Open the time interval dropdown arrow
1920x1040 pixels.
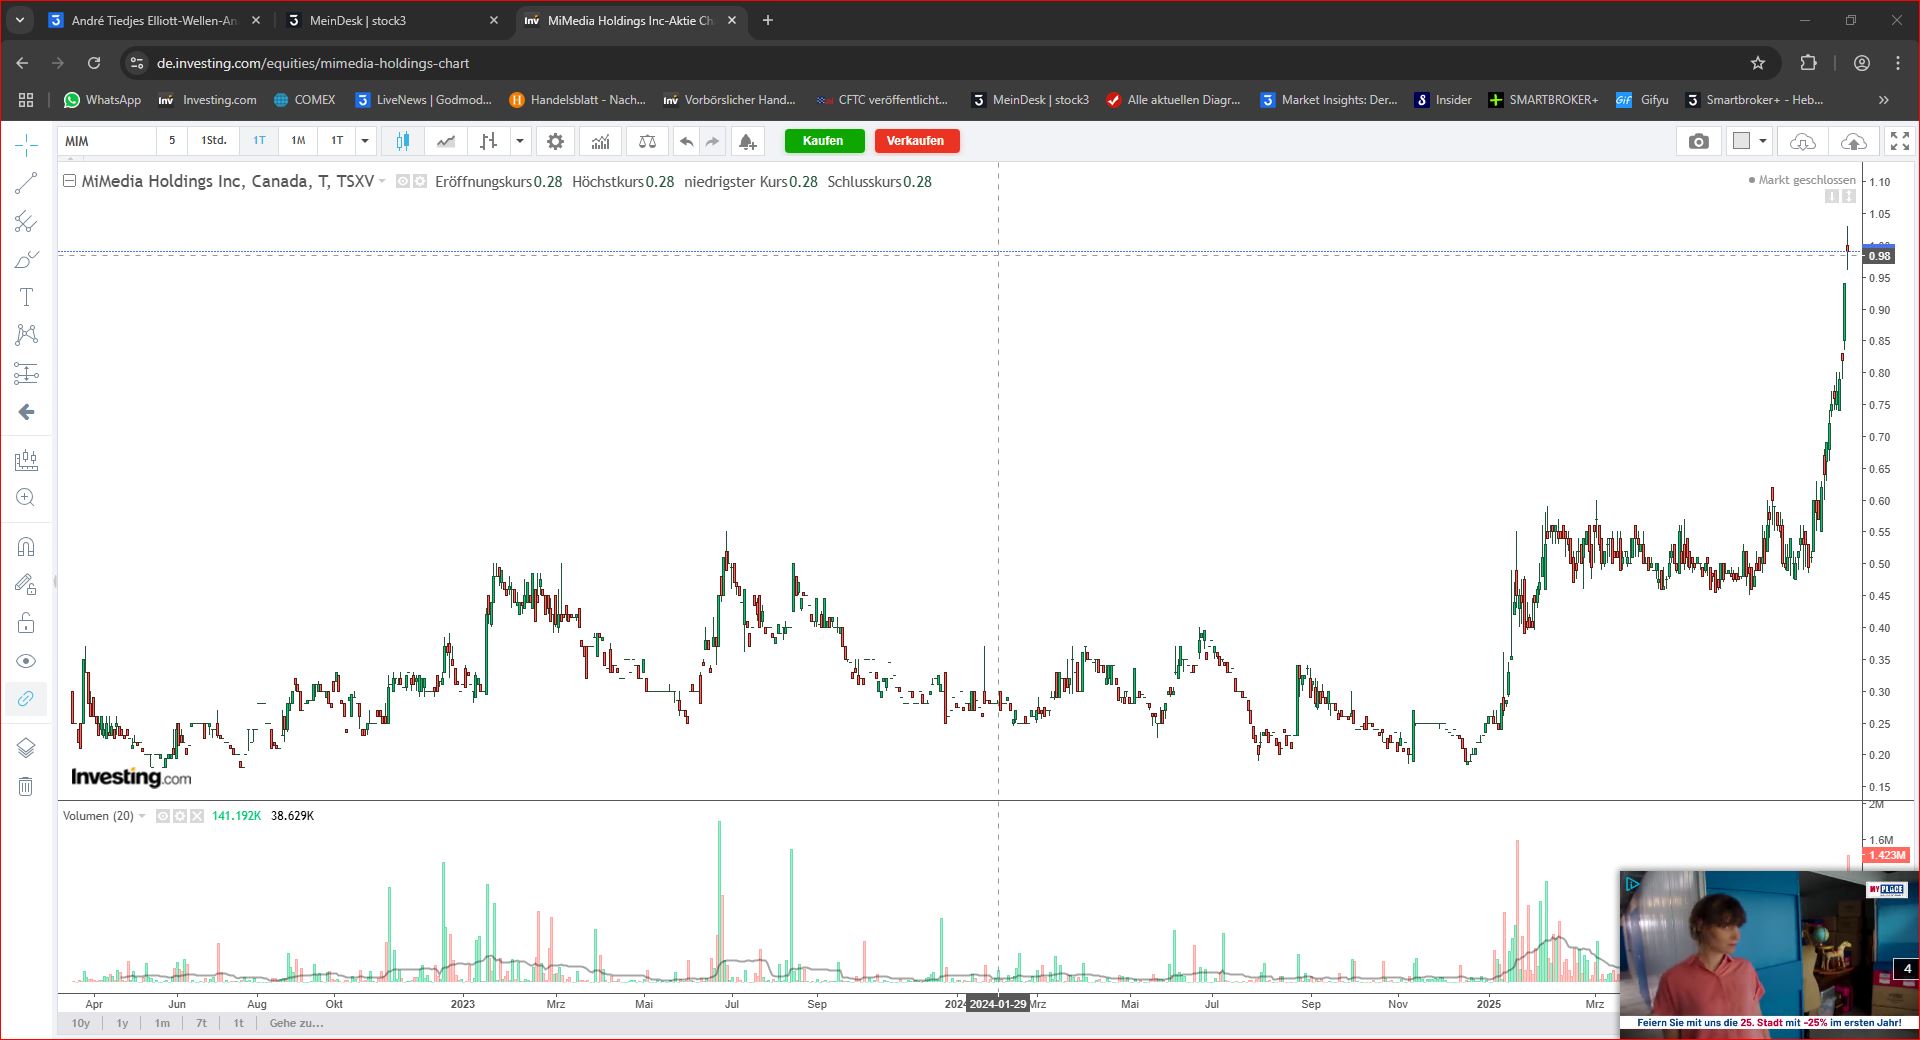(365, 141)
